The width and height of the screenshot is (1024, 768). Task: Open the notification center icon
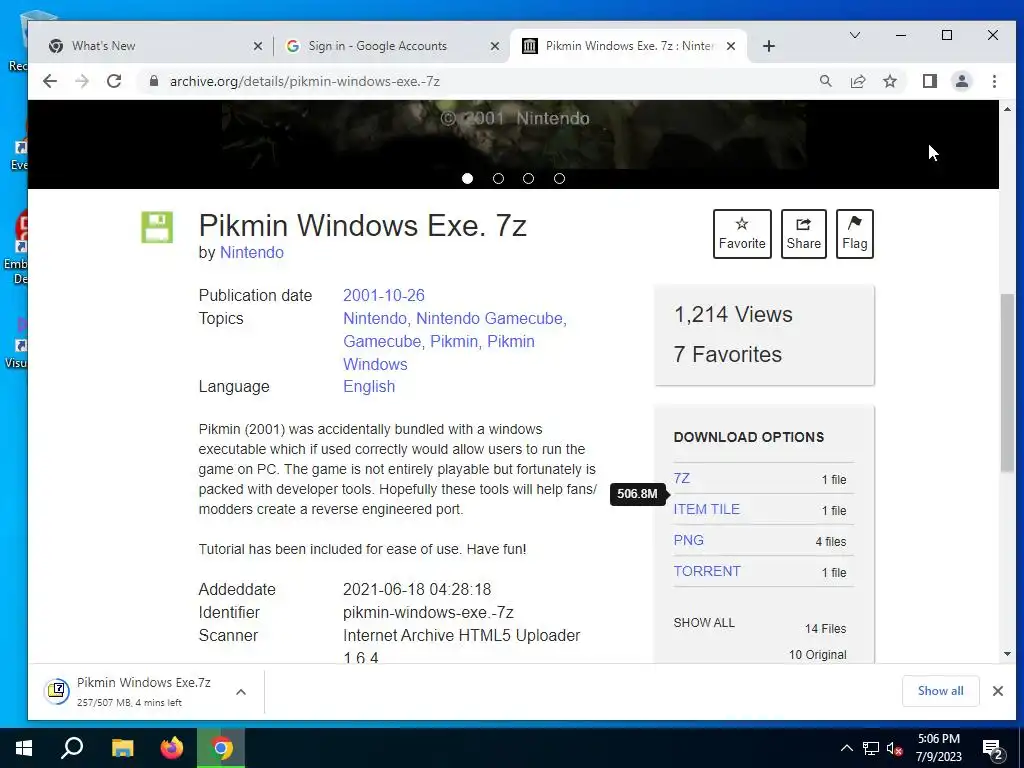pyautogui.click(x=993, y=750)
